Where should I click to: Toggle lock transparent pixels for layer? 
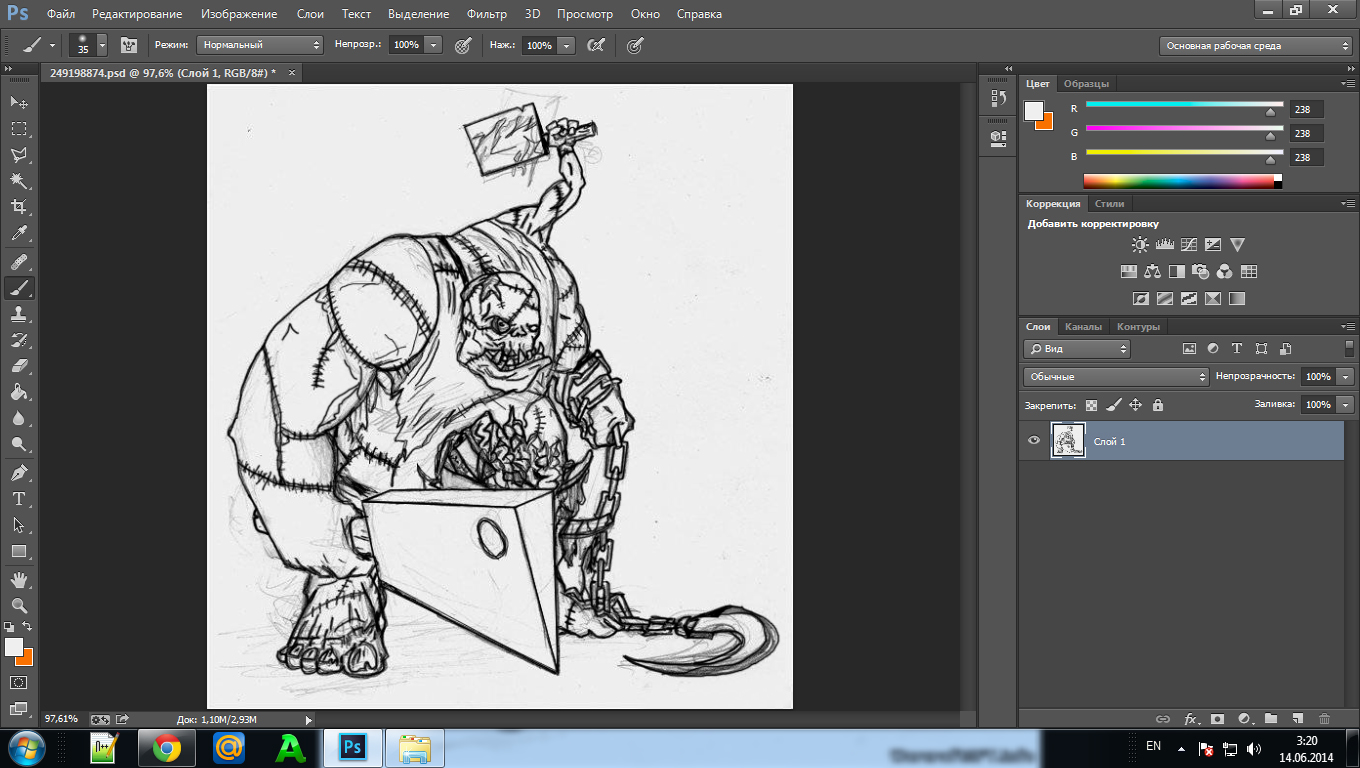(x=1091, y=405)
